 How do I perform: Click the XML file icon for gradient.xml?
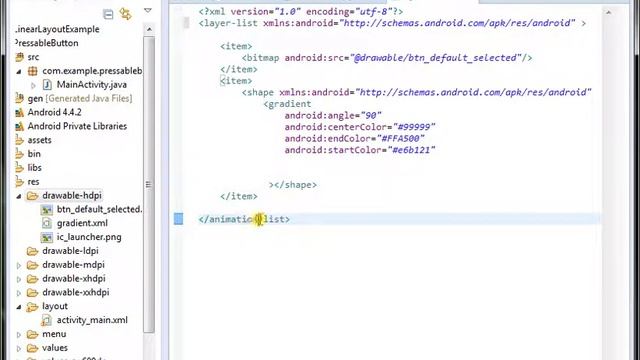point(47,223)
